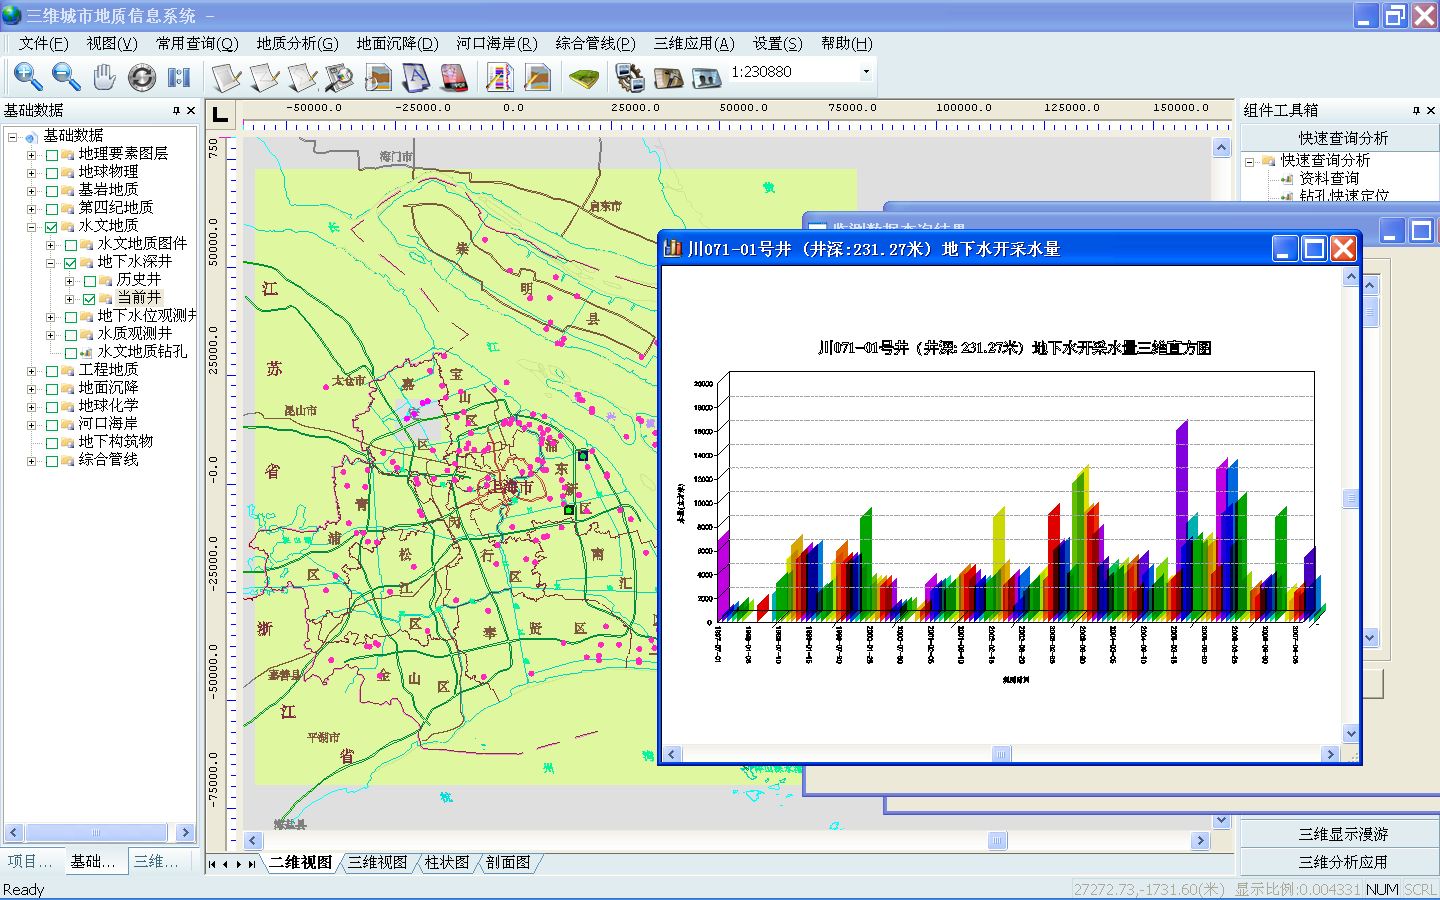Switch to the 三维视图 tab

(x=378, y=863)
